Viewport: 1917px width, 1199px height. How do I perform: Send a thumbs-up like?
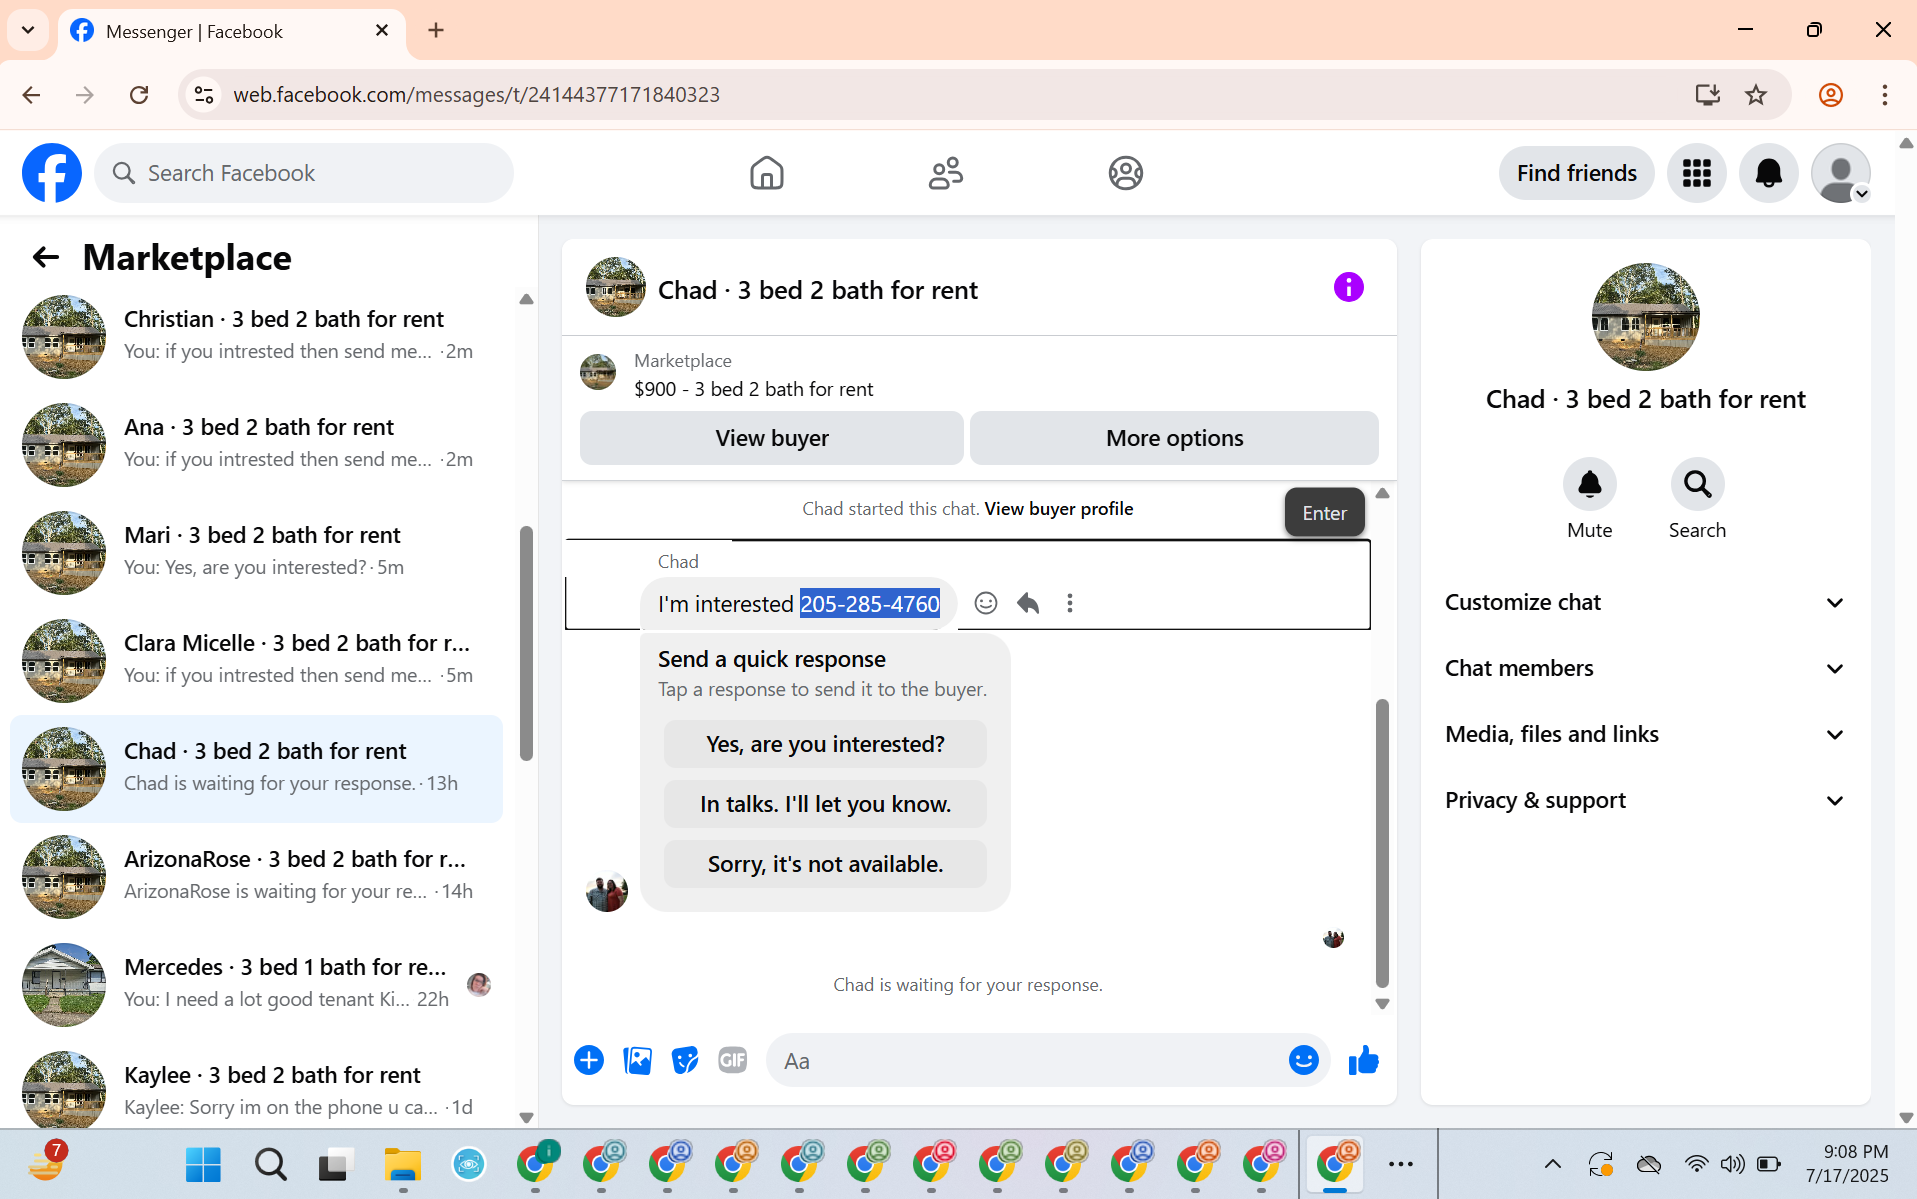(x=1364, y=1060)
